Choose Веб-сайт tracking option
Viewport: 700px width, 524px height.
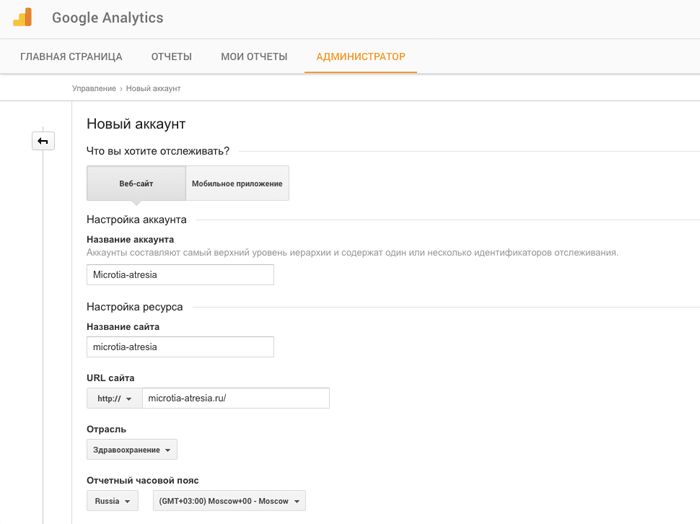pyautogui.click(x=136, y=183)
